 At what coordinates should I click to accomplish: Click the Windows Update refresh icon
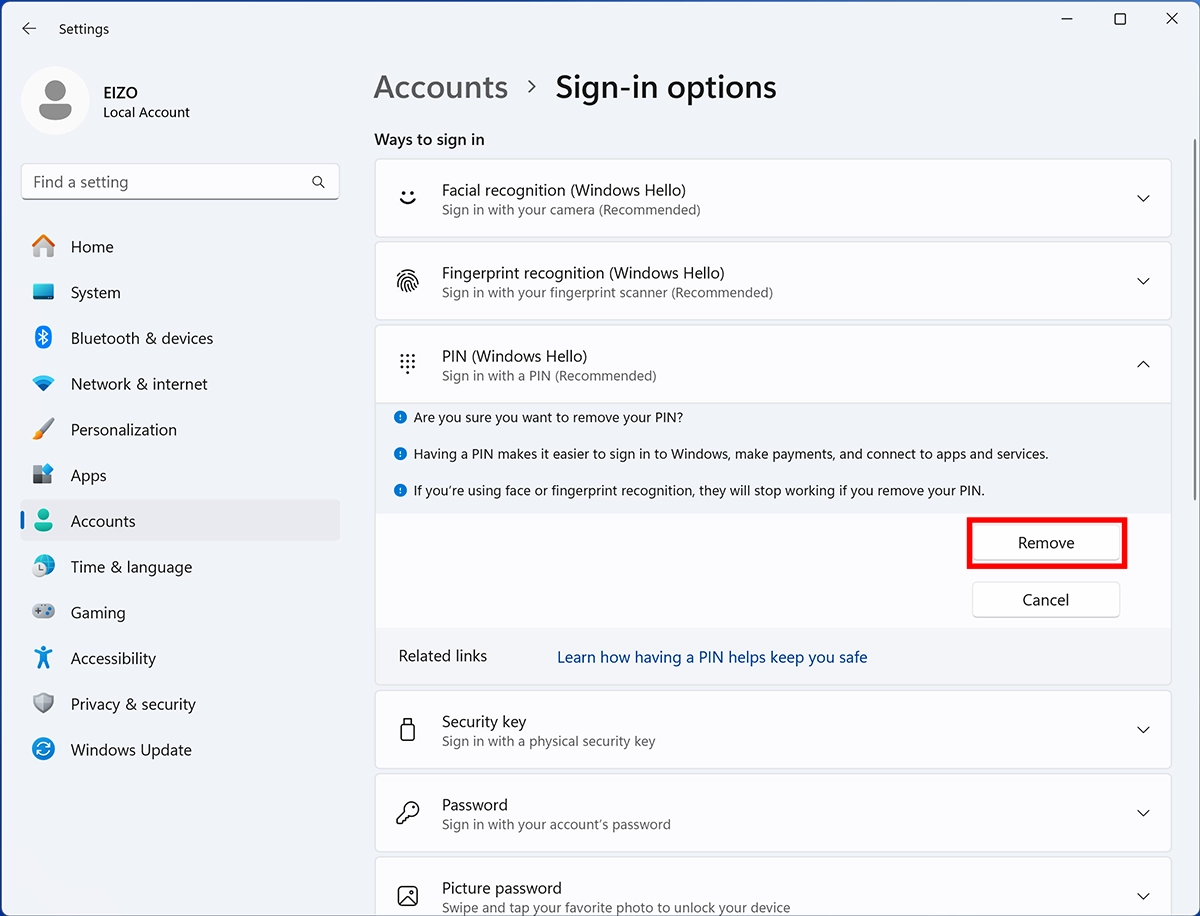click(x=43, y=750)
